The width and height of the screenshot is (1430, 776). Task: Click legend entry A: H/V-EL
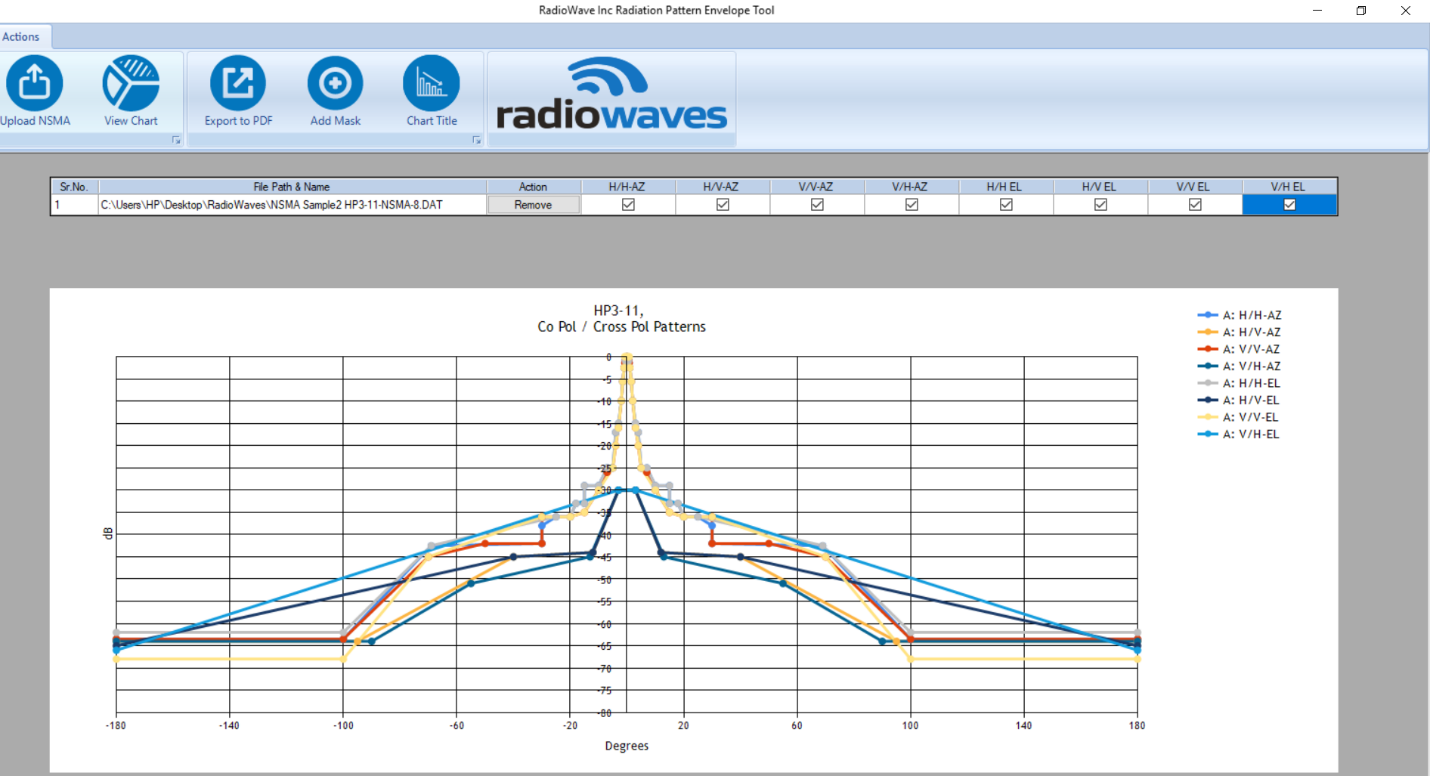click(x=1239, y=400)
